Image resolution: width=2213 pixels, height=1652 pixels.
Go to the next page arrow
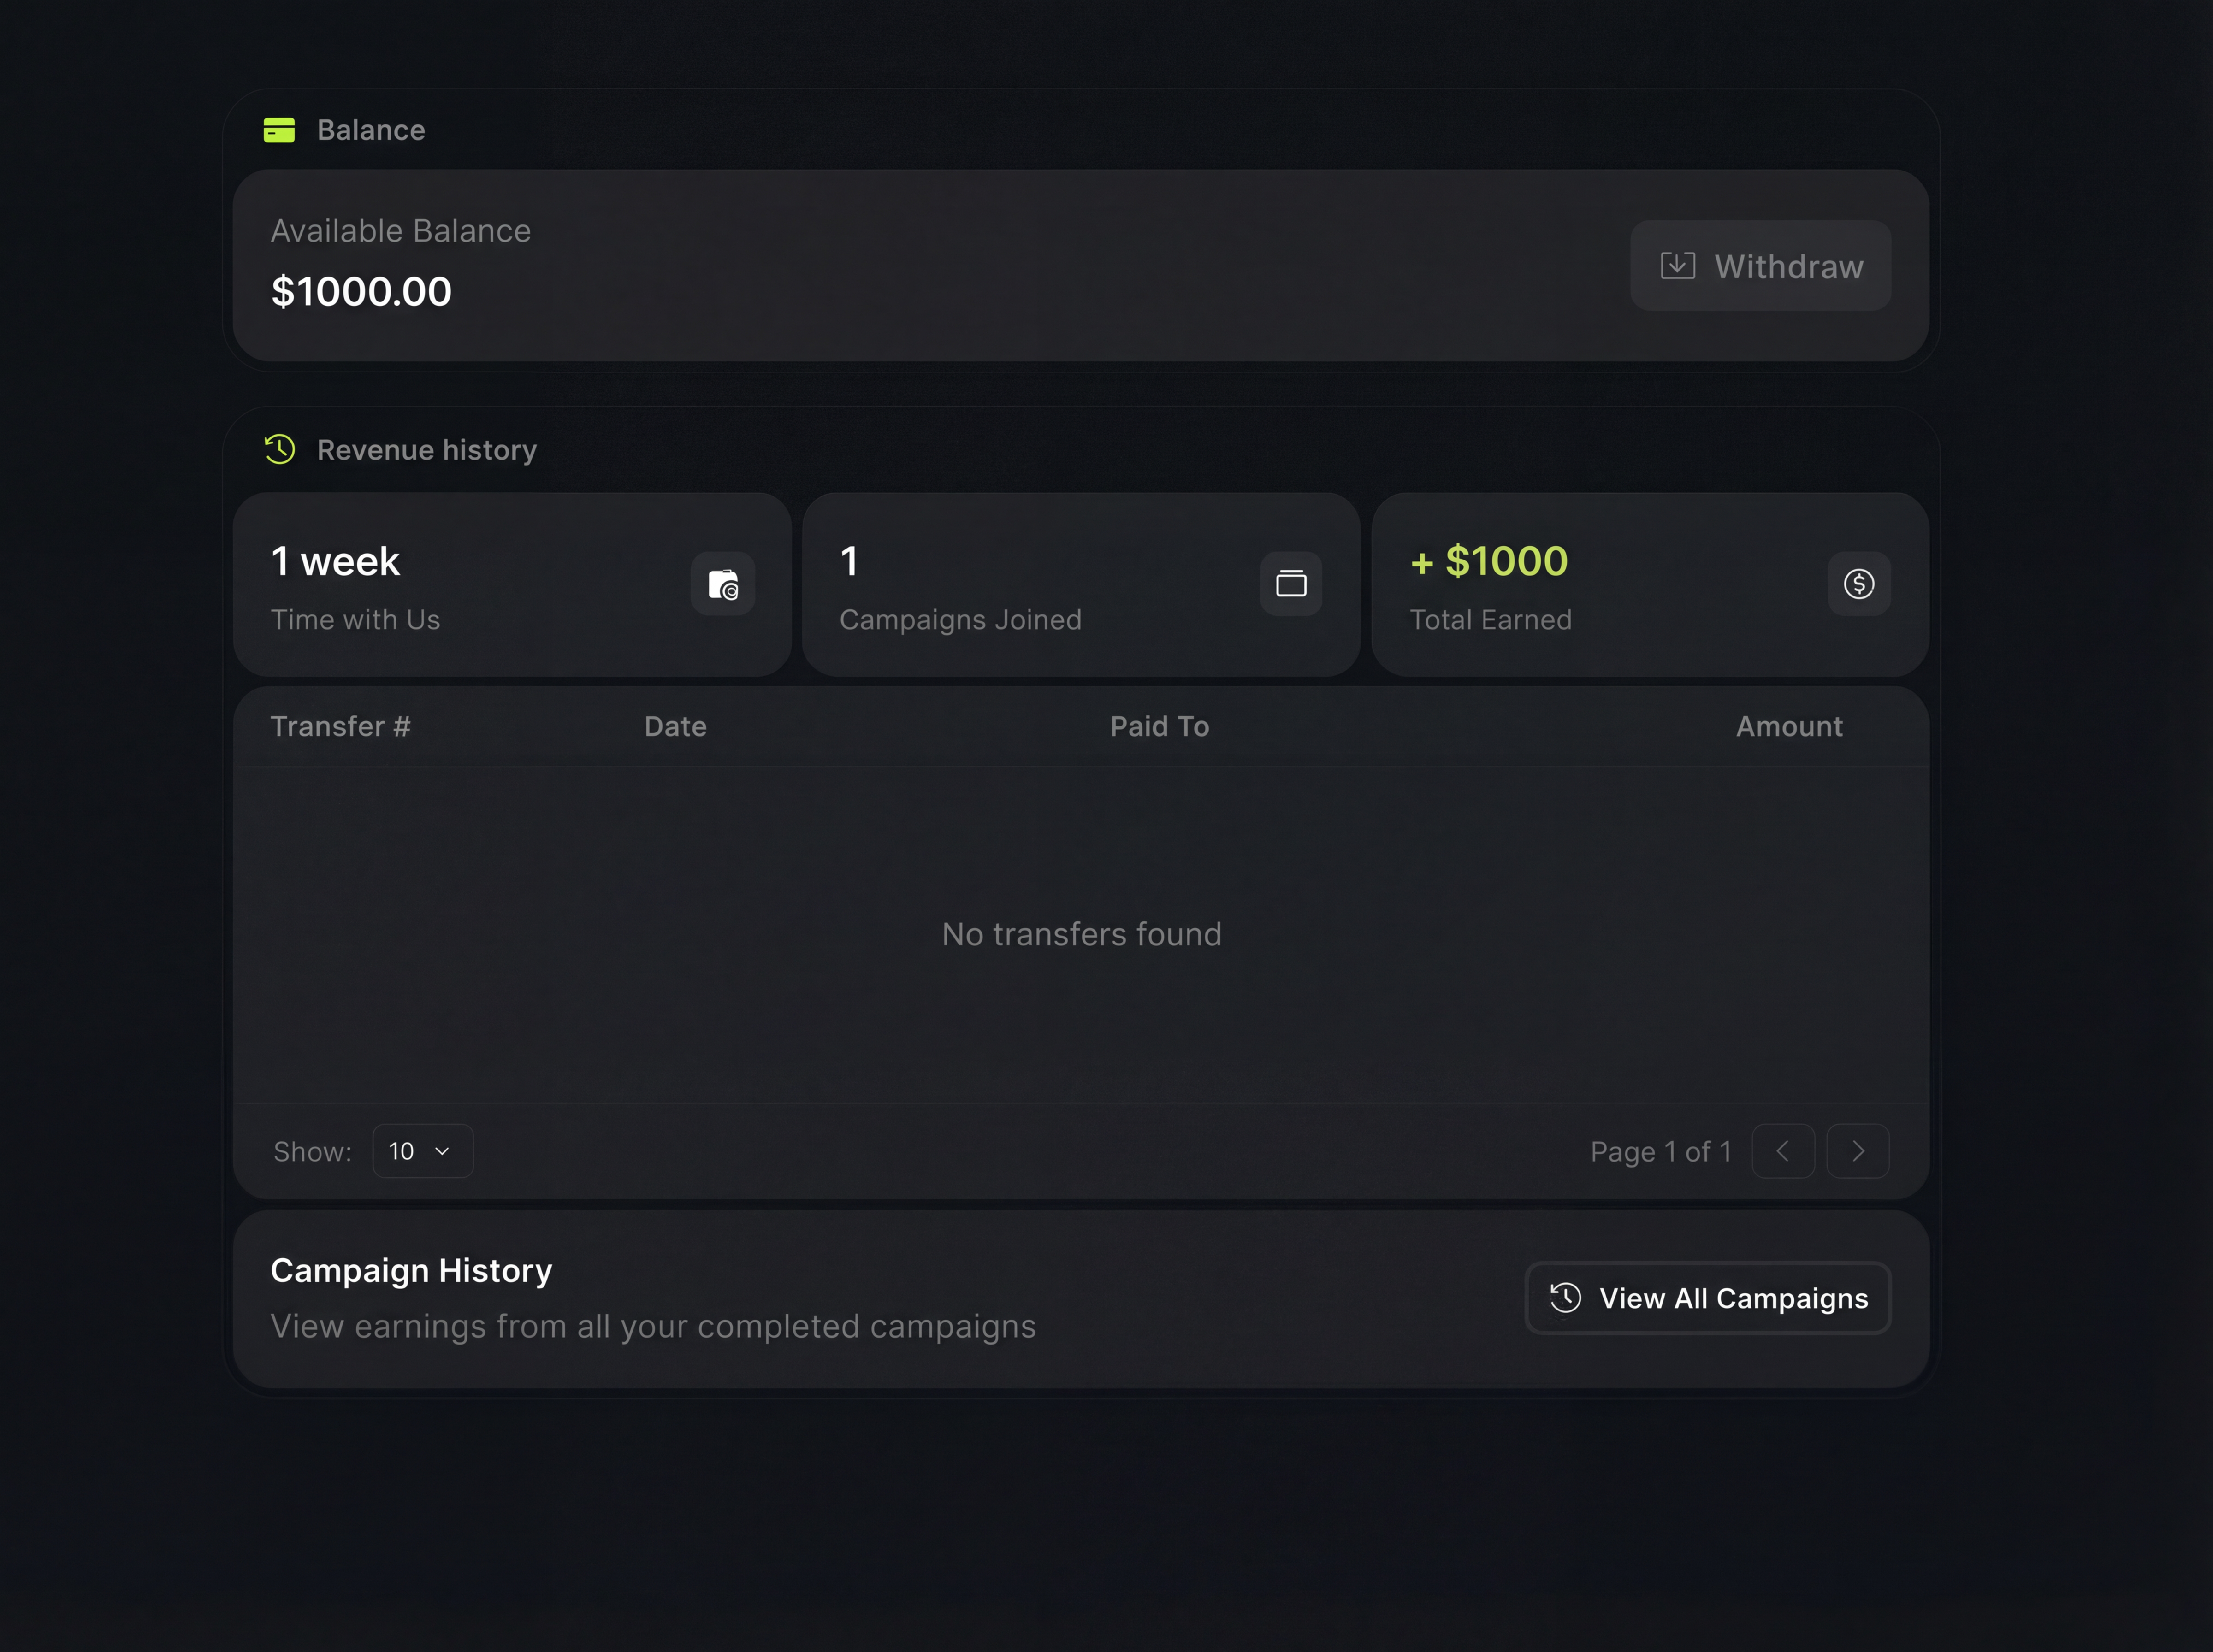tap(1858, 1151)
